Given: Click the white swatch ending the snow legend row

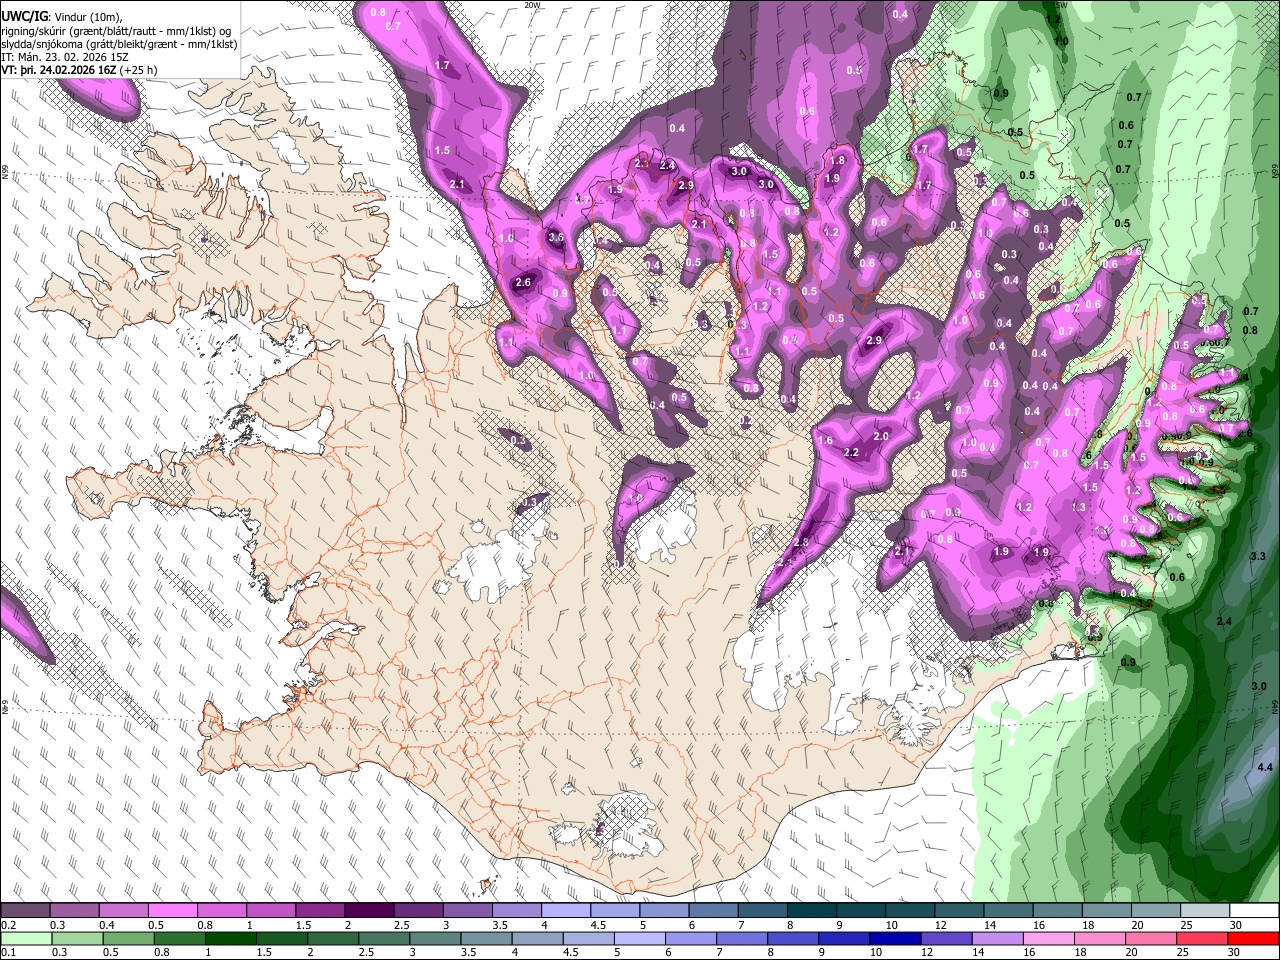Looking at the screenshot, I should pyautogui.click(x=1253, y=911).
